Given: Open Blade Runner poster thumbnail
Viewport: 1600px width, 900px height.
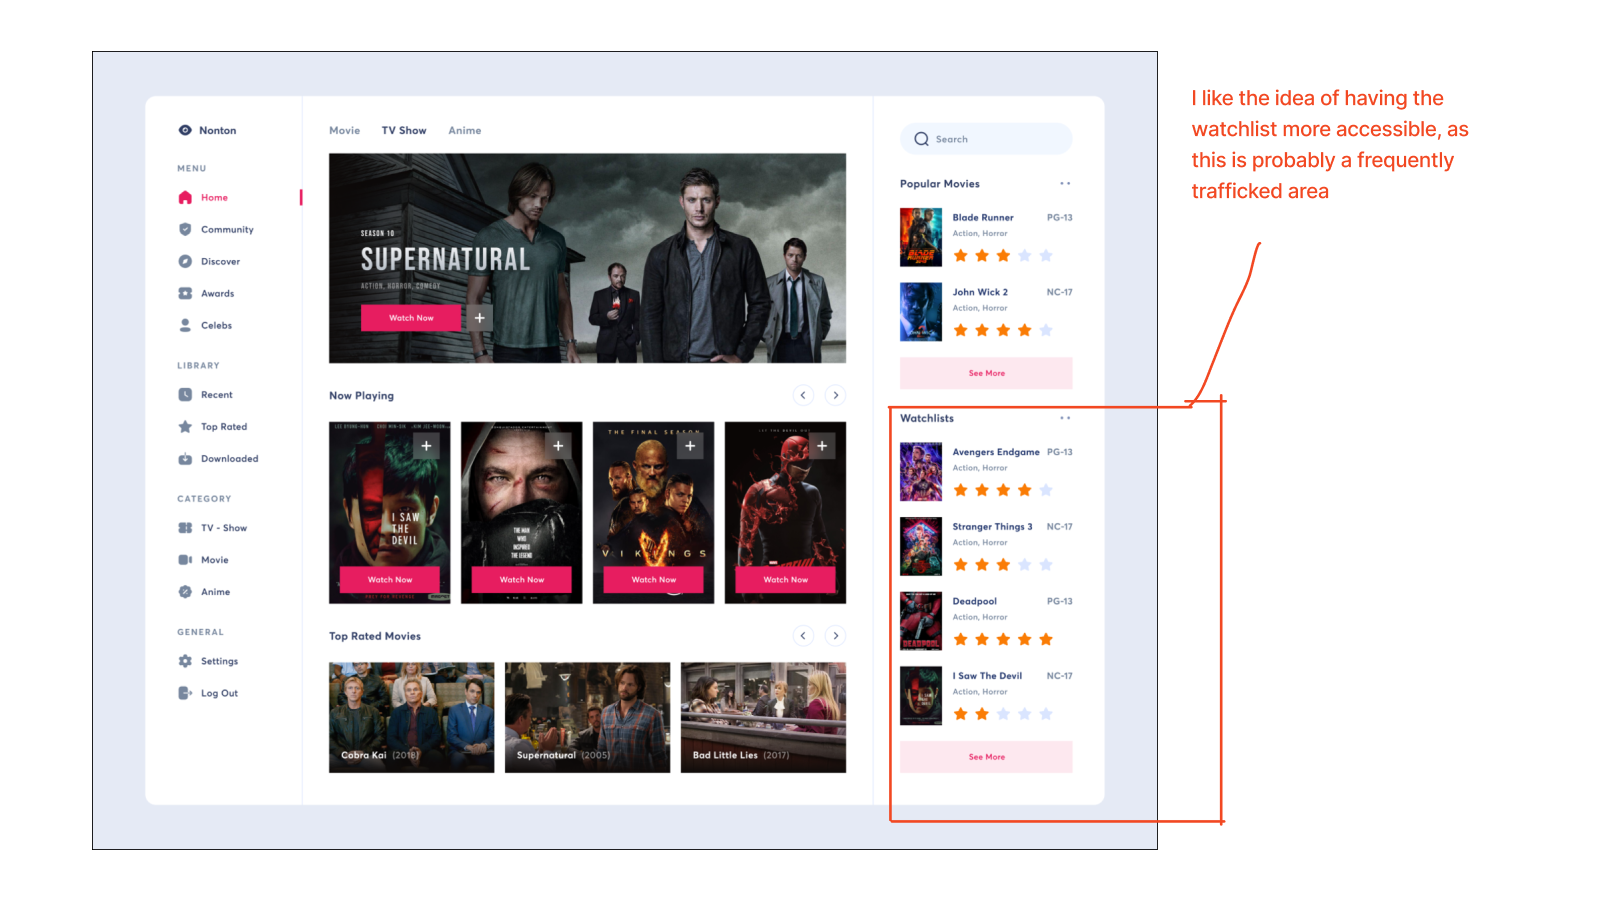Looking at the screenshot, I should click(x=921, y=237).
